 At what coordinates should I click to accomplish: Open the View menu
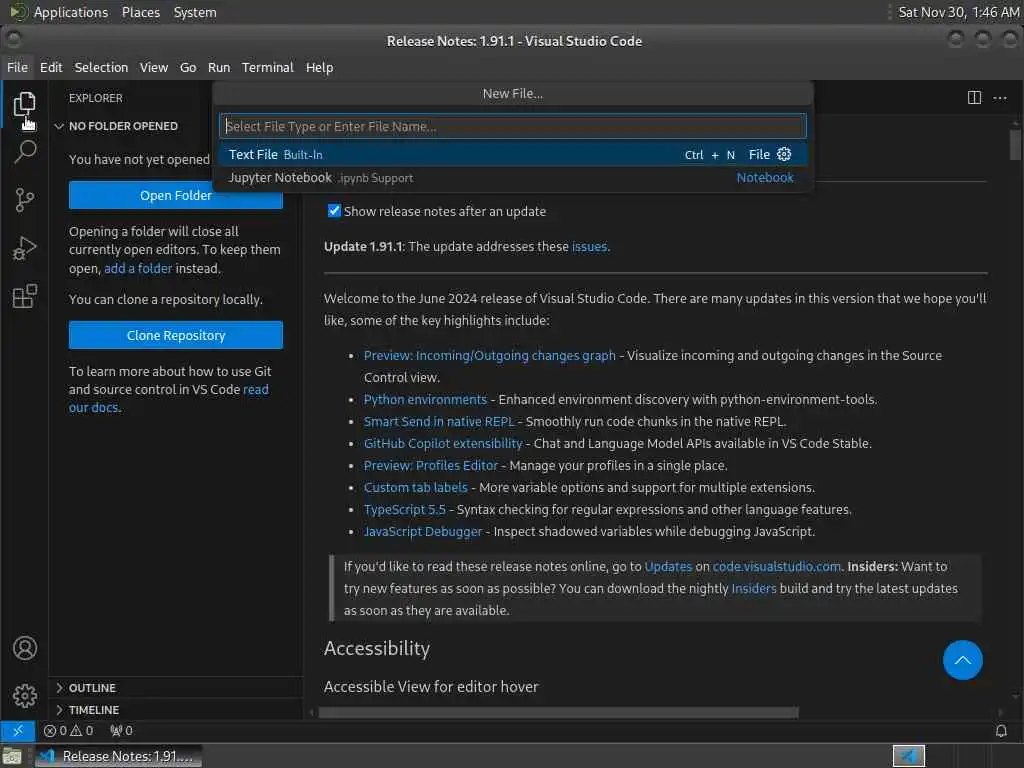tap(153, 67)
